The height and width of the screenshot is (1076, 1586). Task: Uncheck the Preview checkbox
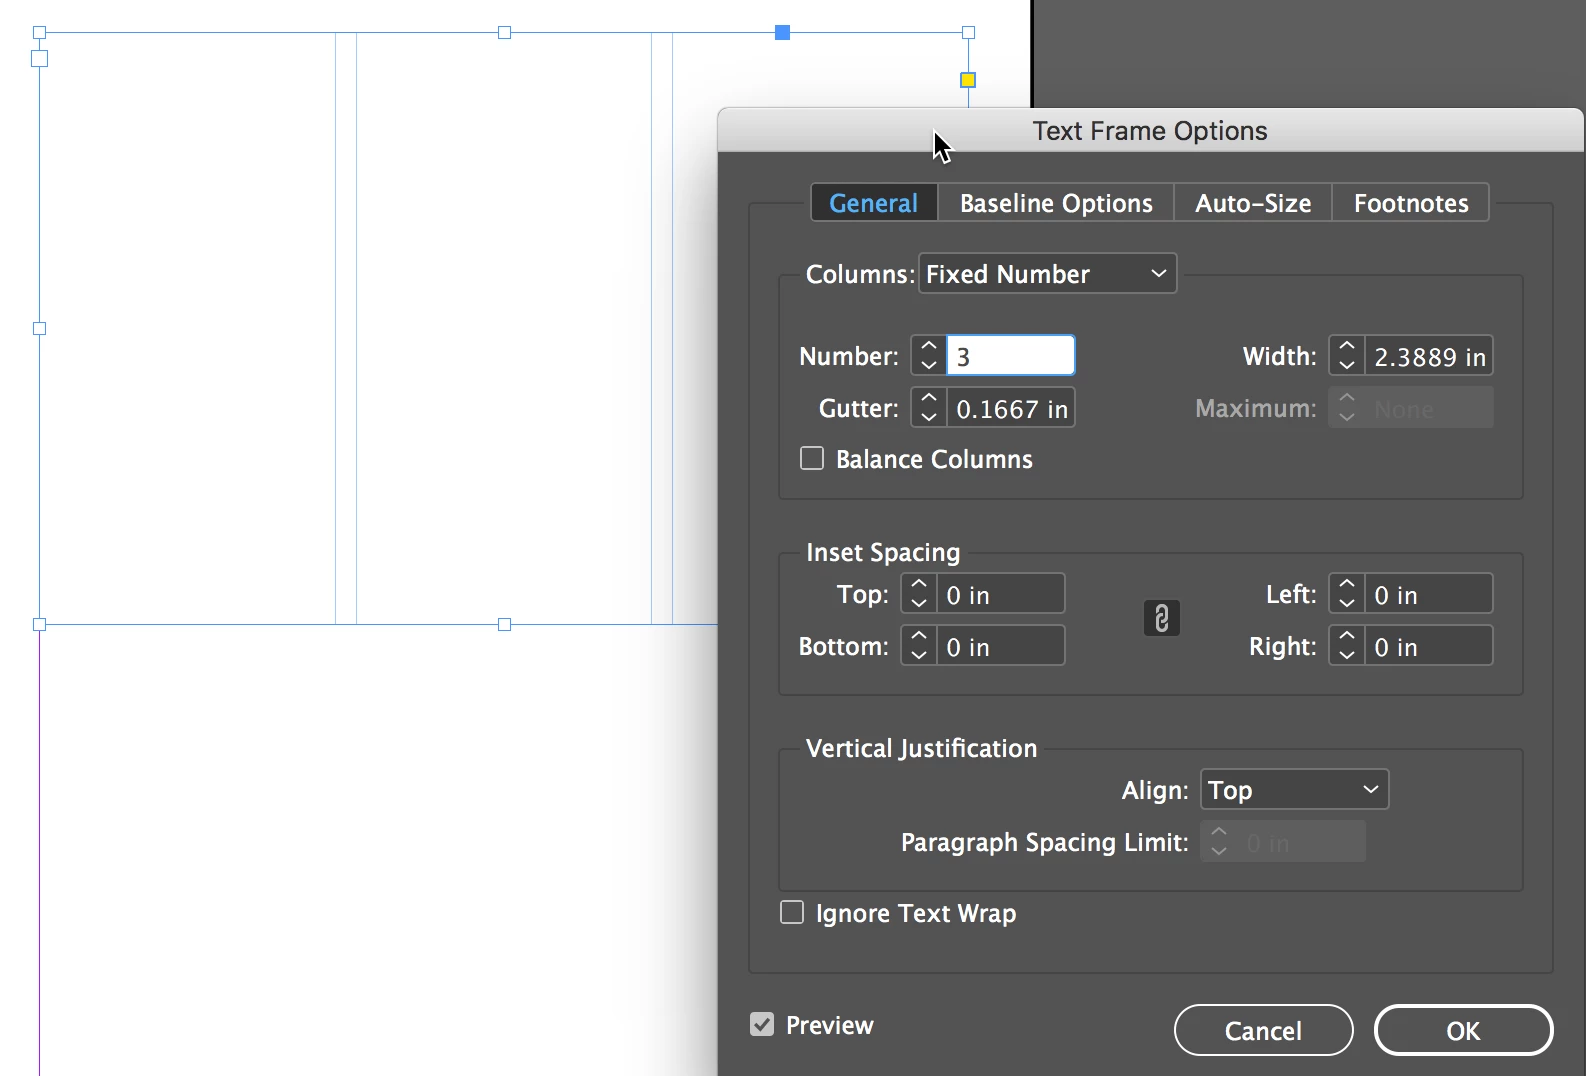[x=762, y=1024]
